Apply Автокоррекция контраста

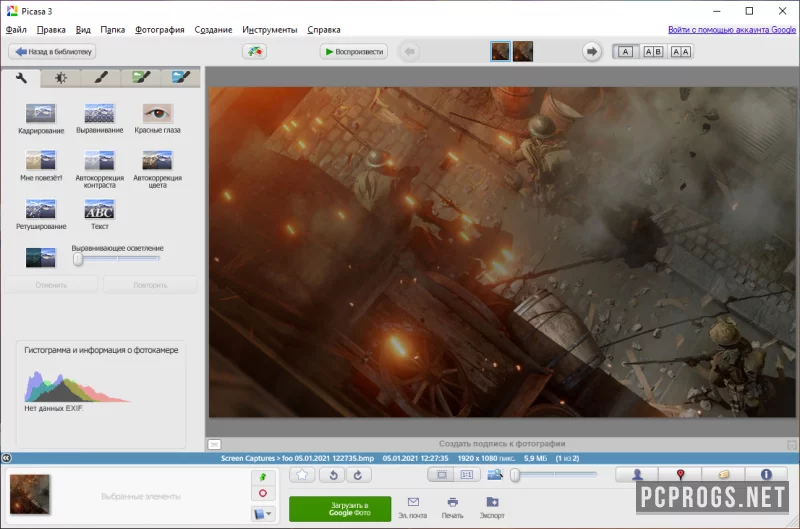(x=99, y=169)
